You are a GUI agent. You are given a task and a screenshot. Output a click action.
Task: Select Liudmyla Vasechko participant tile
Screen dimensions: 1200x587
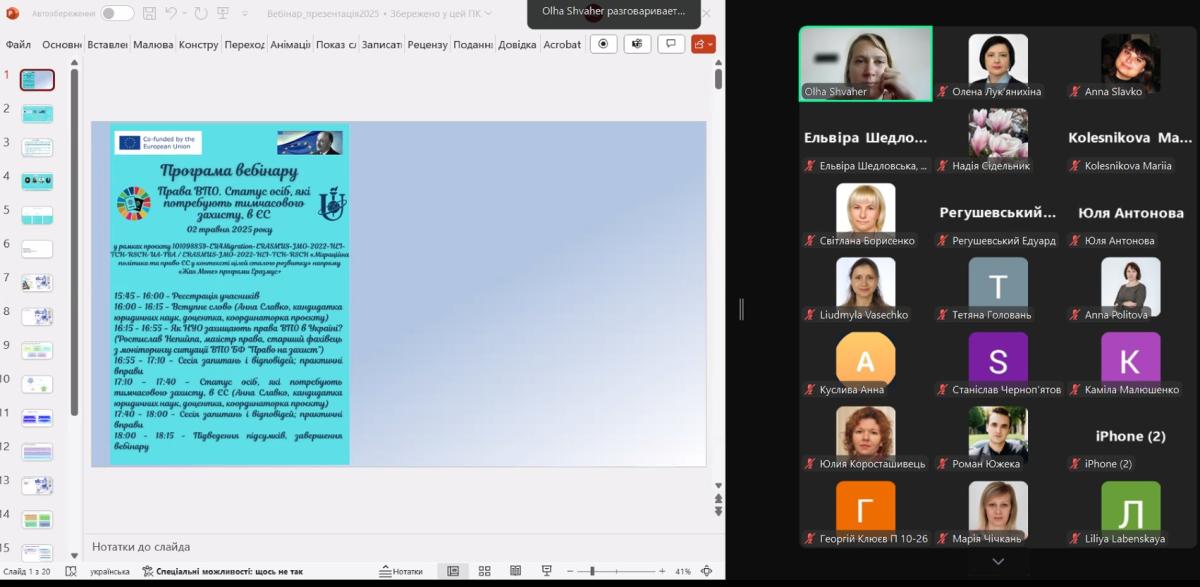coord(866,287)
